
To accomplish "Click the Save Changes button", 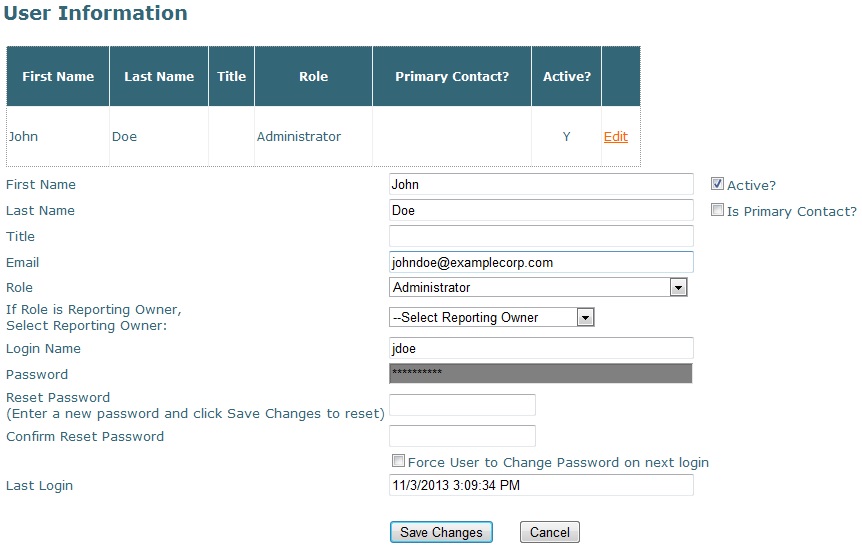I will point(441,533).
